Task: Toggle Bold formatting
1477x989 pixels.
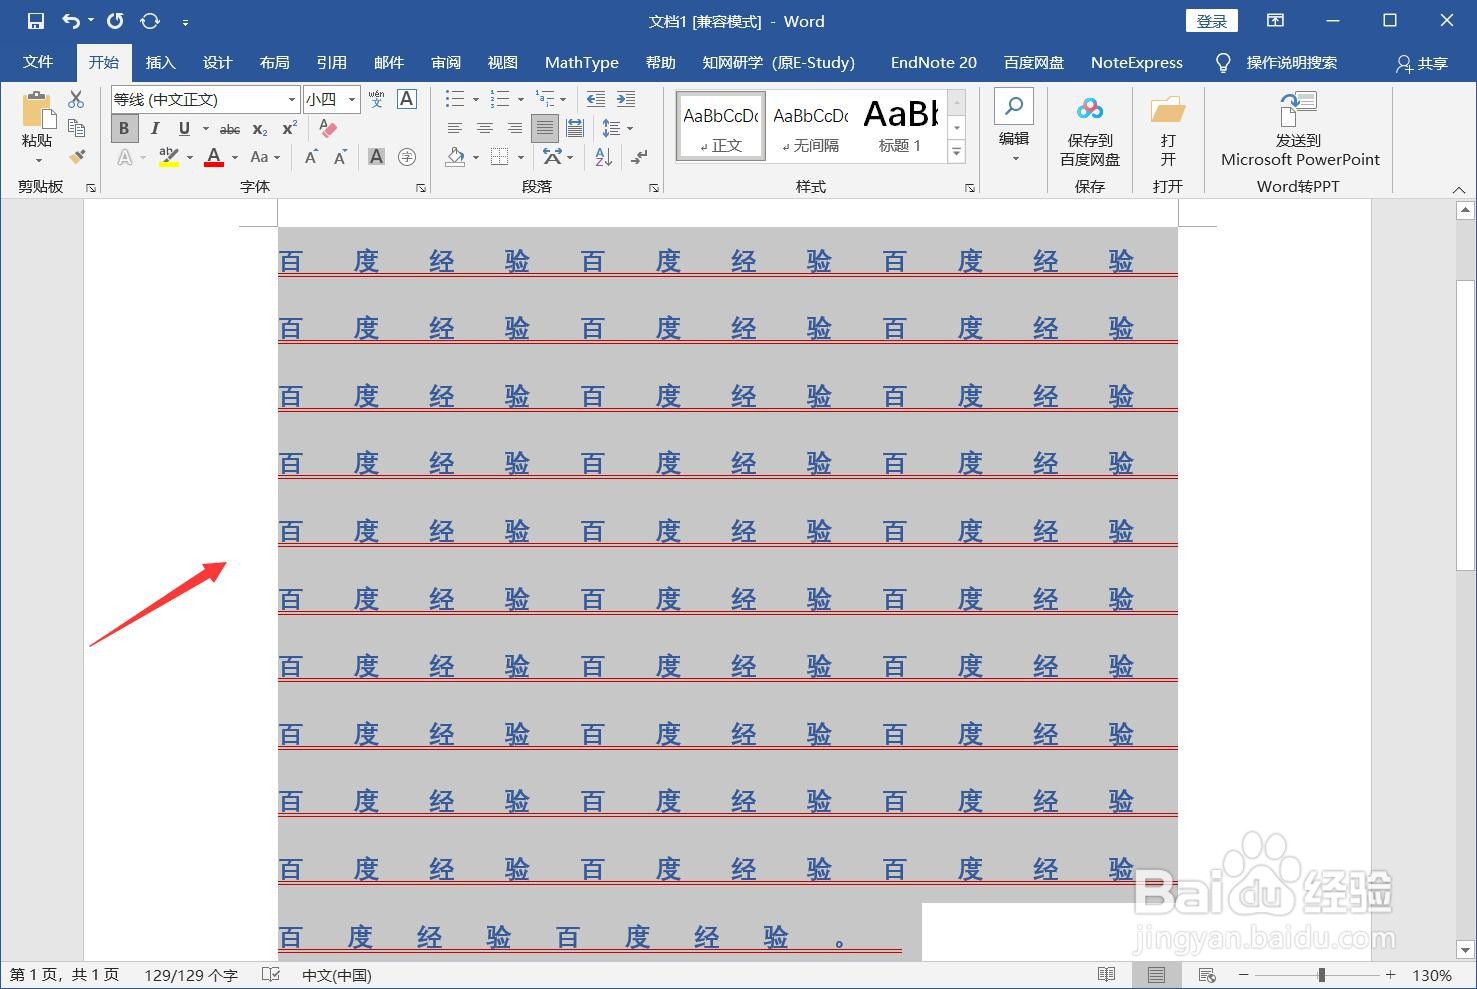Action: pyautogui.click(x=124, y=128)
